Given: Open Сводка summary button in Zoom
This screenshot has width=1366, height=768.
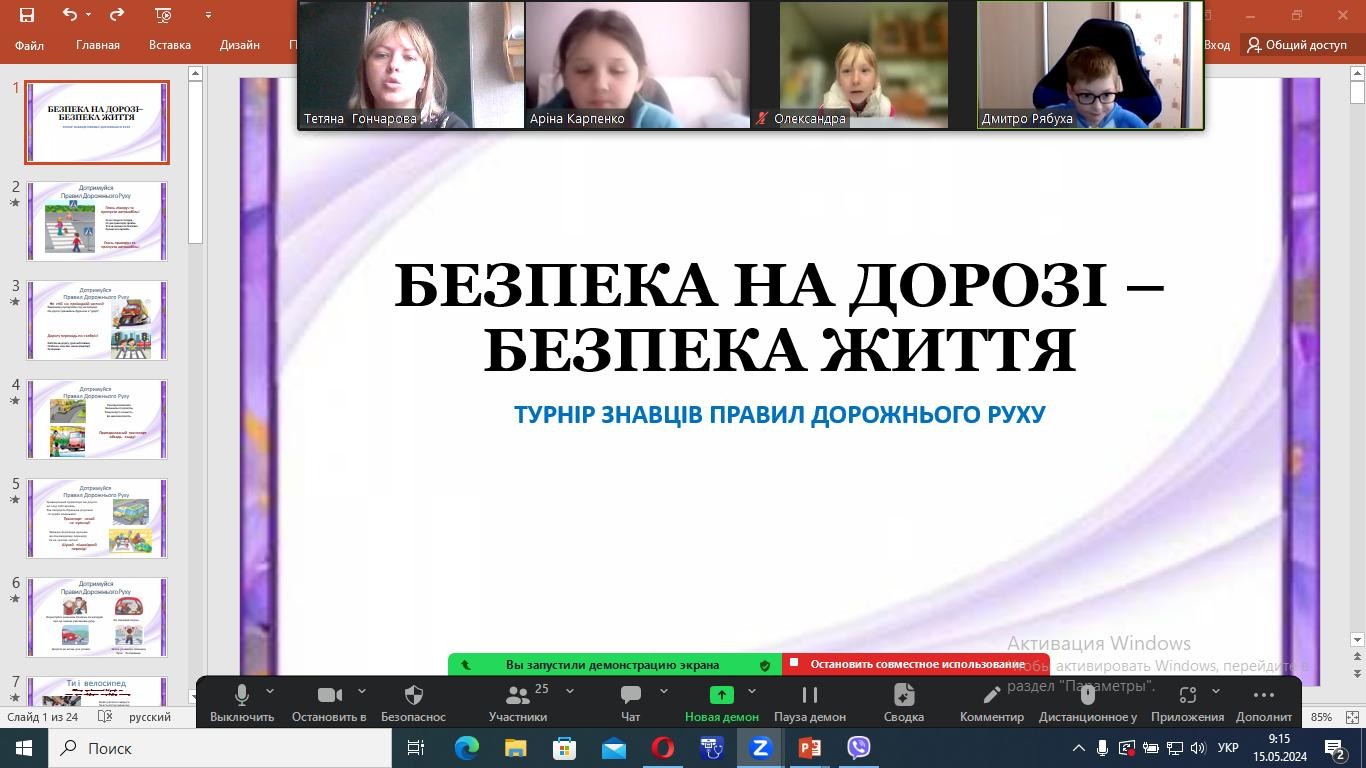Looking at the screenshot, I should (904, 702).
